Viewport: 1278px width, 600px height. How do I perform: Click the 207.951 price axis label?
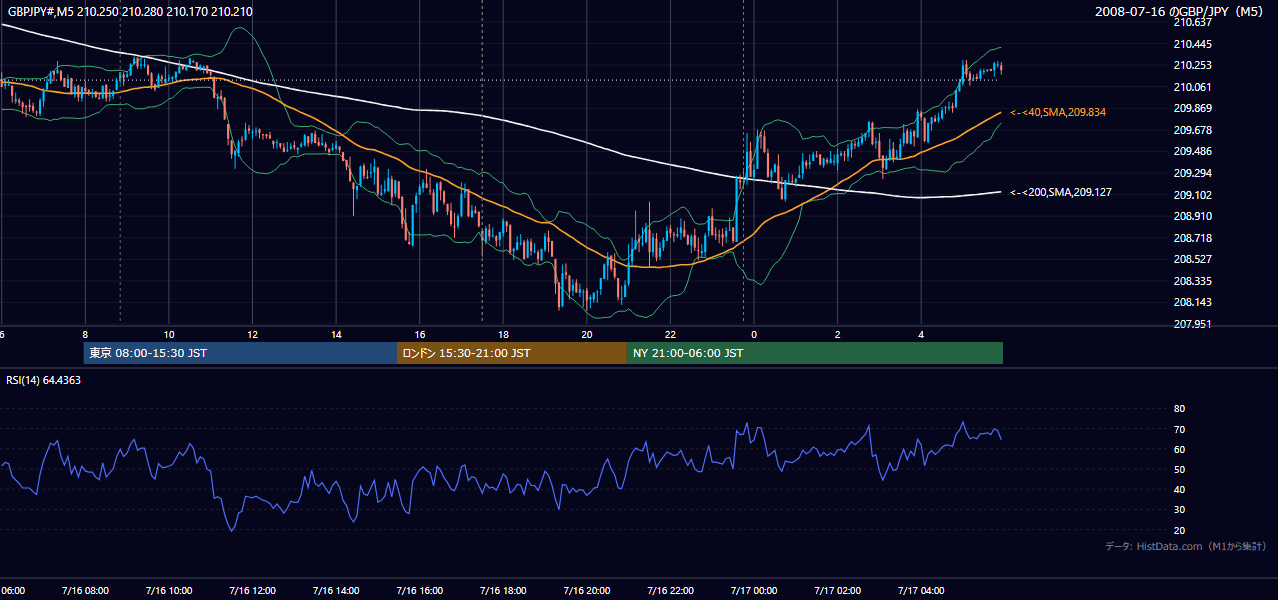[x=1192, y=324]
